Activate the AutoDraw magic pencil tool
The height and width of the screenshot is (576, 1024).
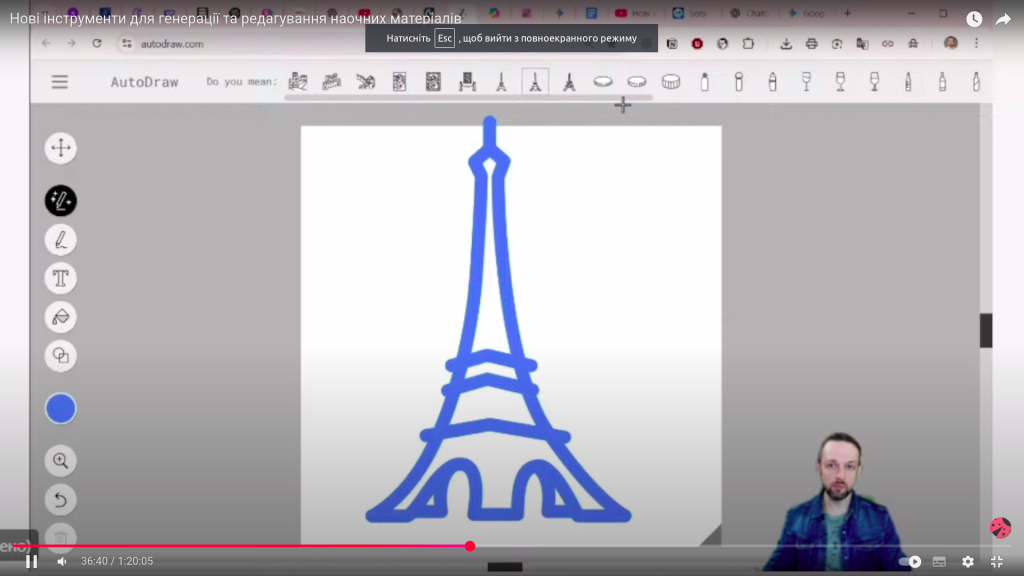click(x=61, y=201)
